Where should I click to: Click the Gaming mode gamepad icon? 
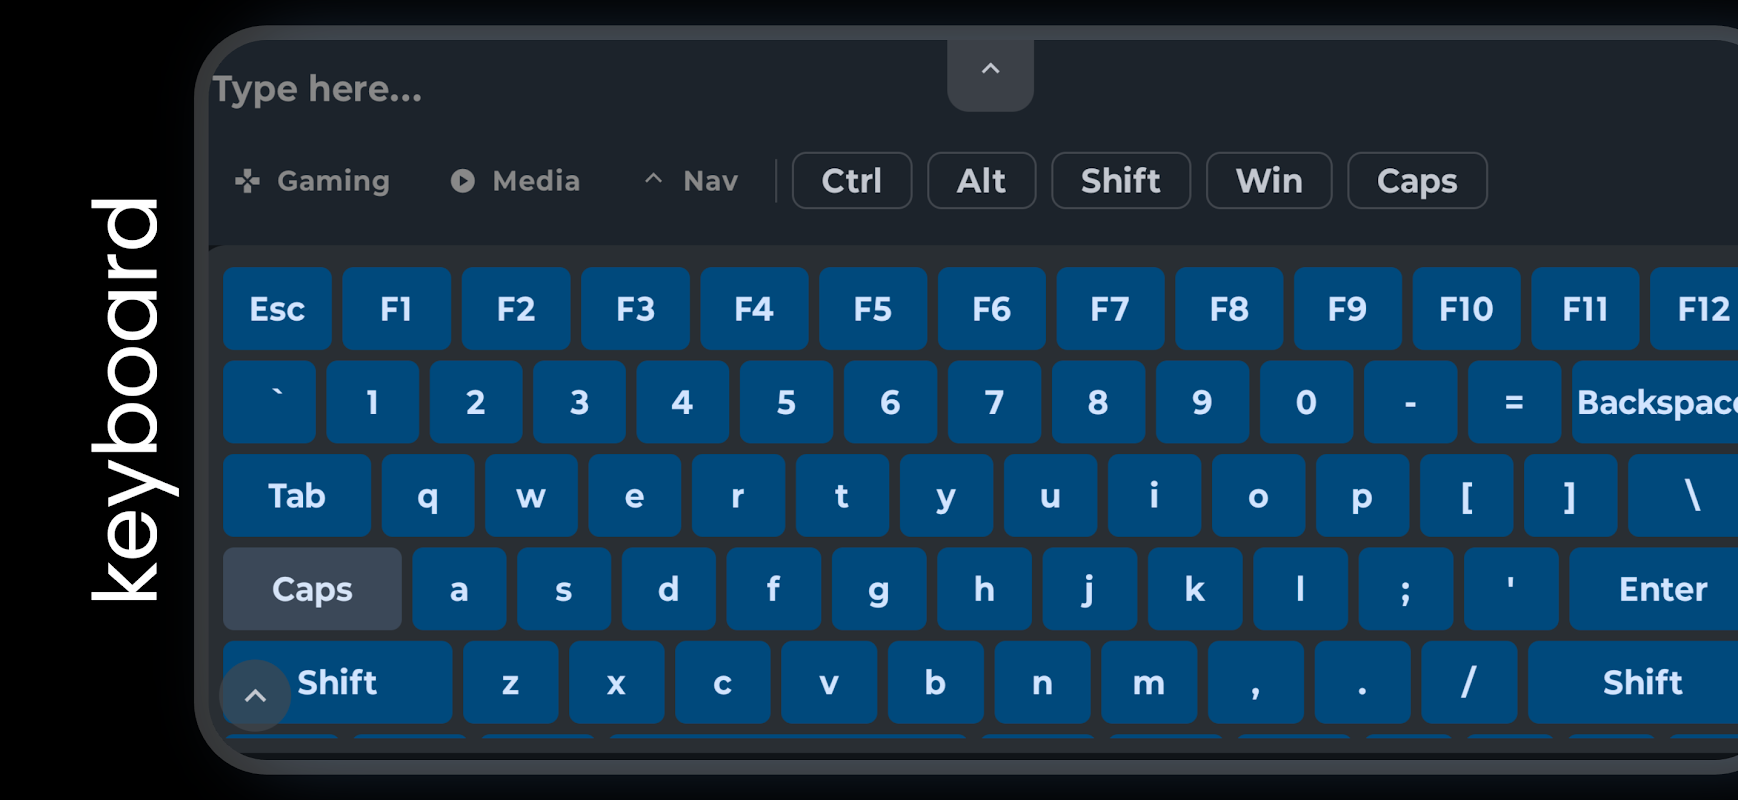[x=247, y=181]
